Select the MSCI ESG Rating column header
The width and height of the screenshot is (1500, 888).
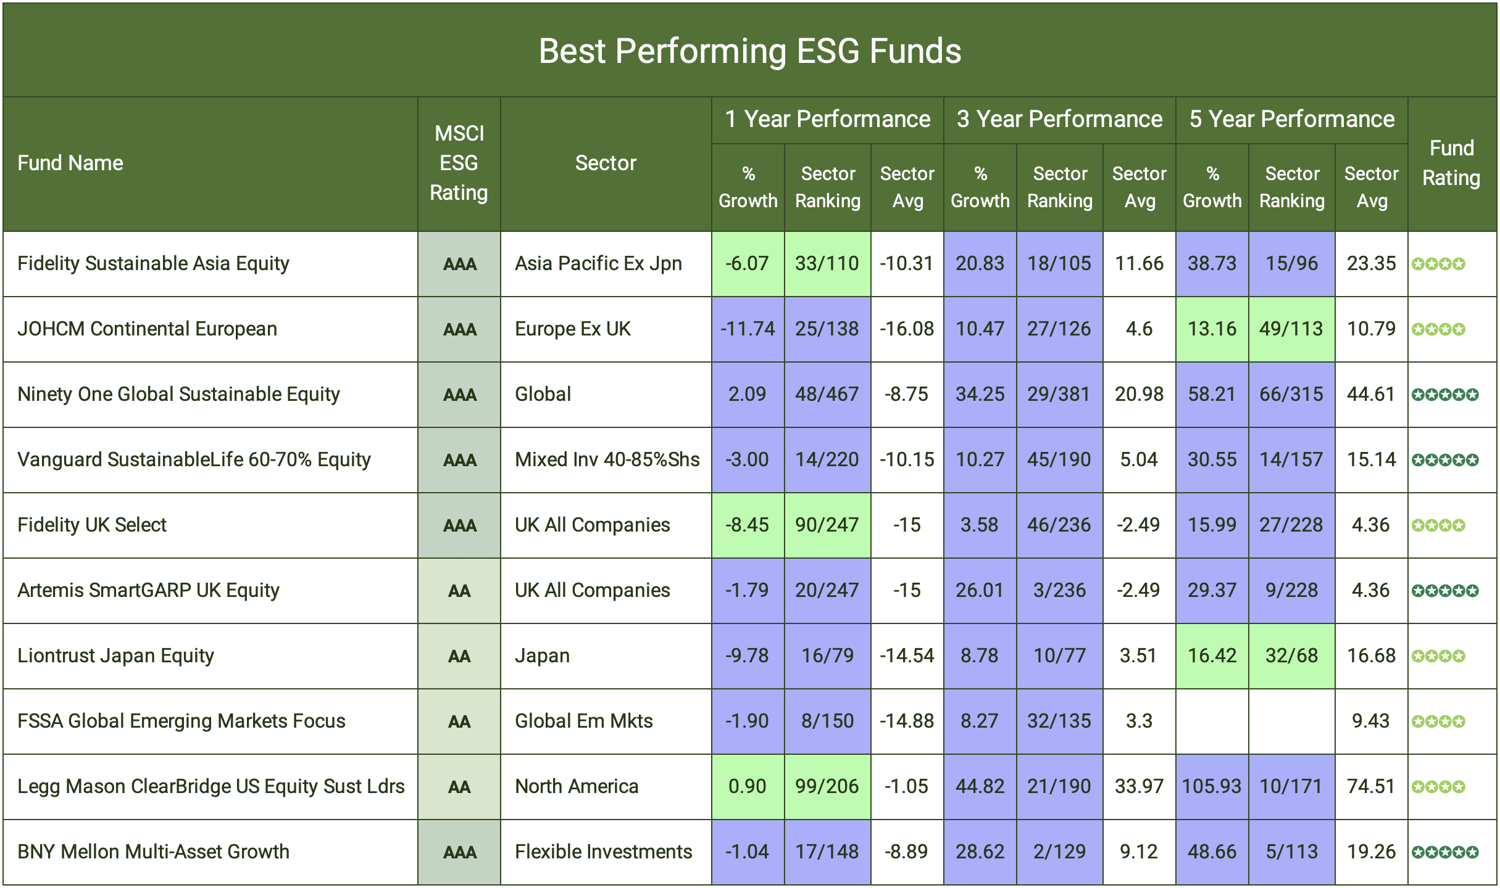[x=459, y=163]
